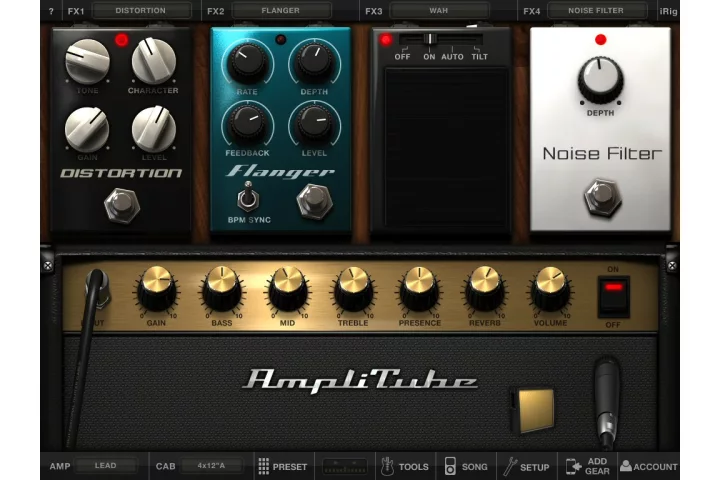
Task: Click the amp Gain knob
Action: point(156,288)
